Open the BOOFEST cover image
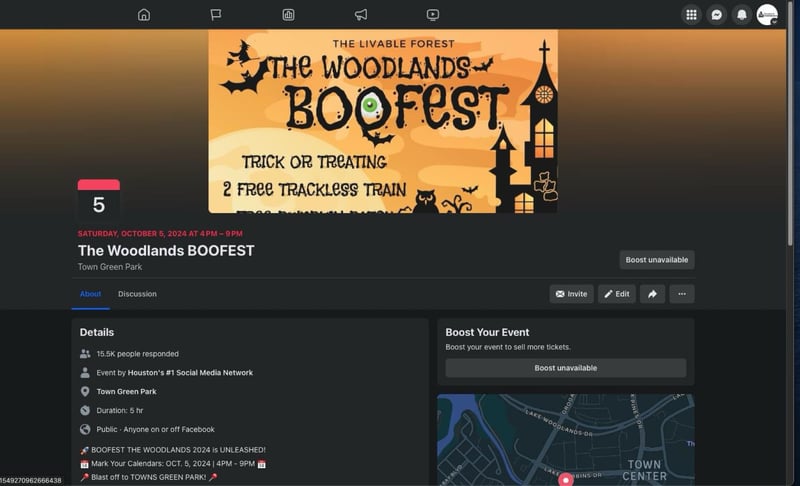This screenshot has width=800, height=486. pyautogui.click(x=383, y=121)
